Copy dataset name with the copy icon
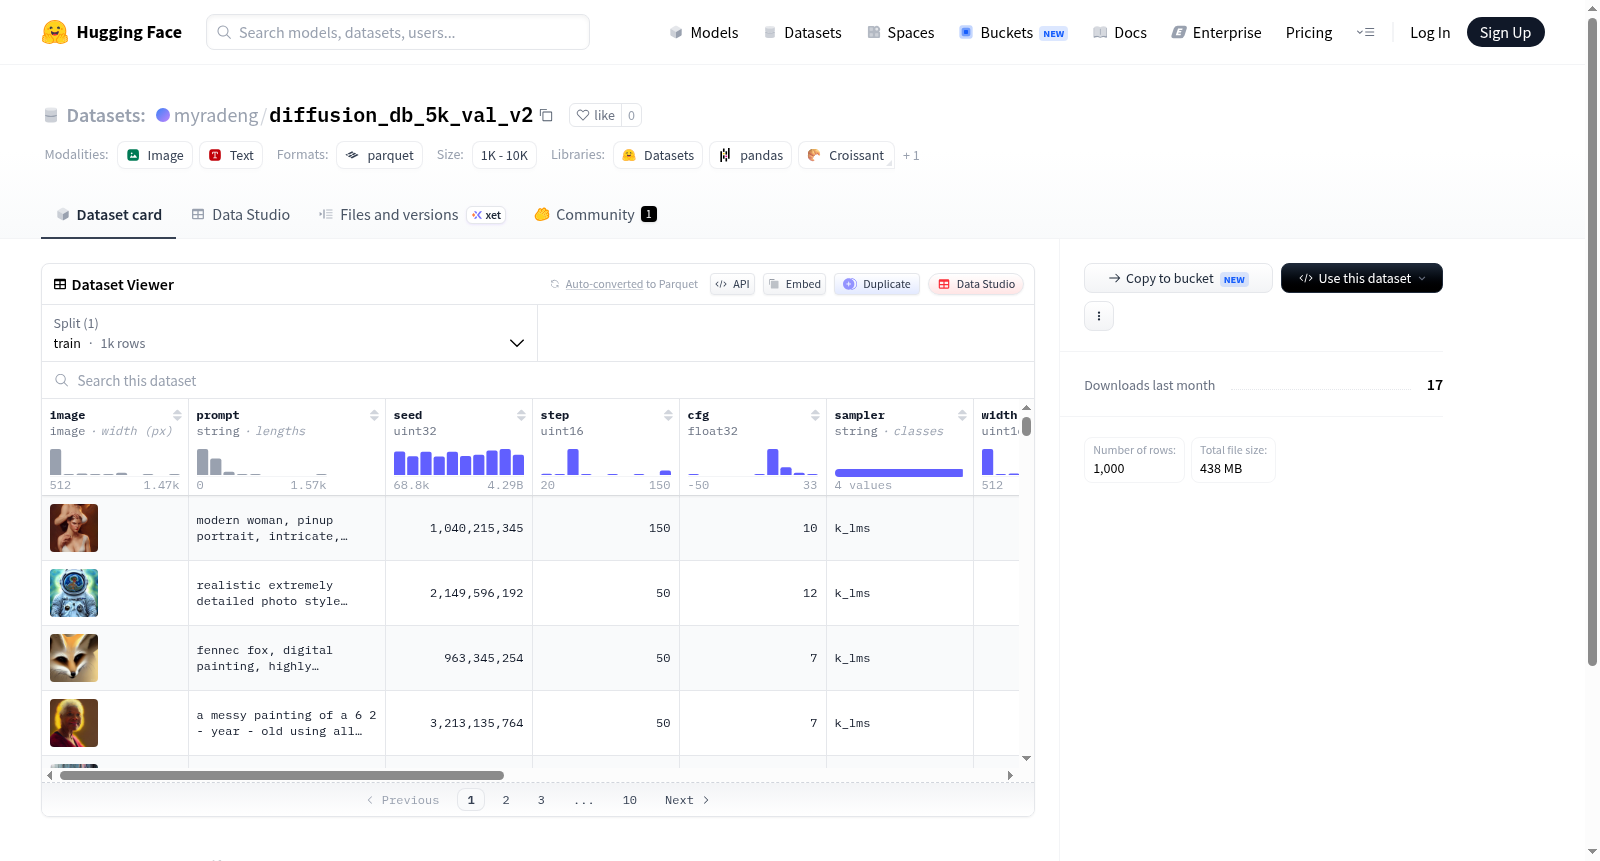1600x861 pixels. click(546, 115)
